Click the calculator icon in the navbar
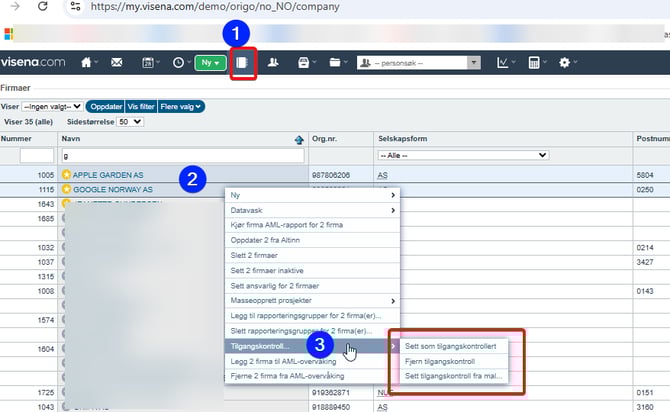Screen dimensions: 670x412 (535, 62)
